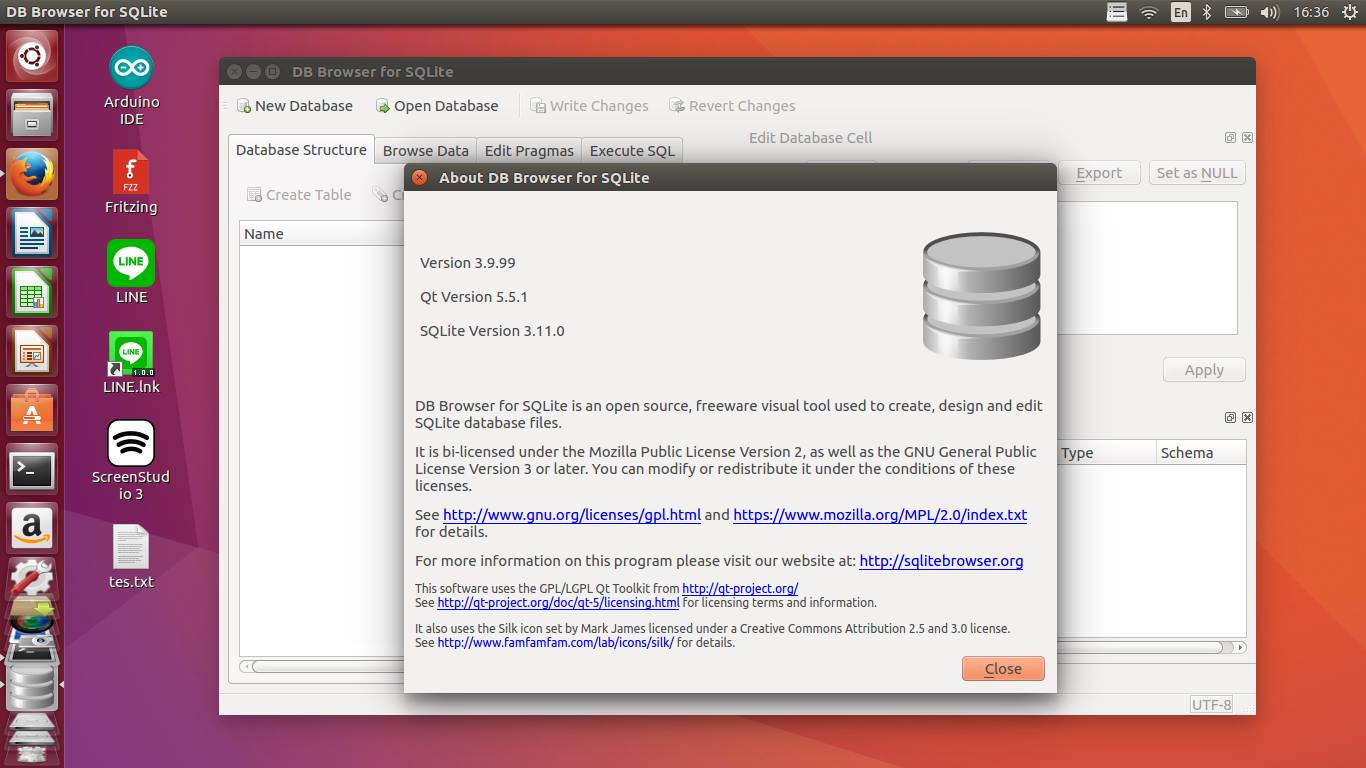Click Export in Edit Database Cell
1366x768 pixels.
point(1099,173)
